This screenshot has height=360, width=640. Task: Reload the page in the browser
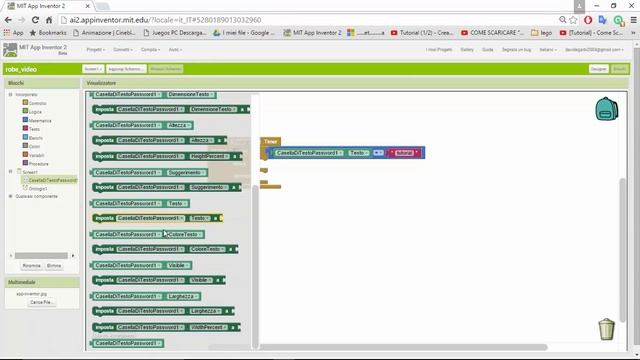click(35, 20)
